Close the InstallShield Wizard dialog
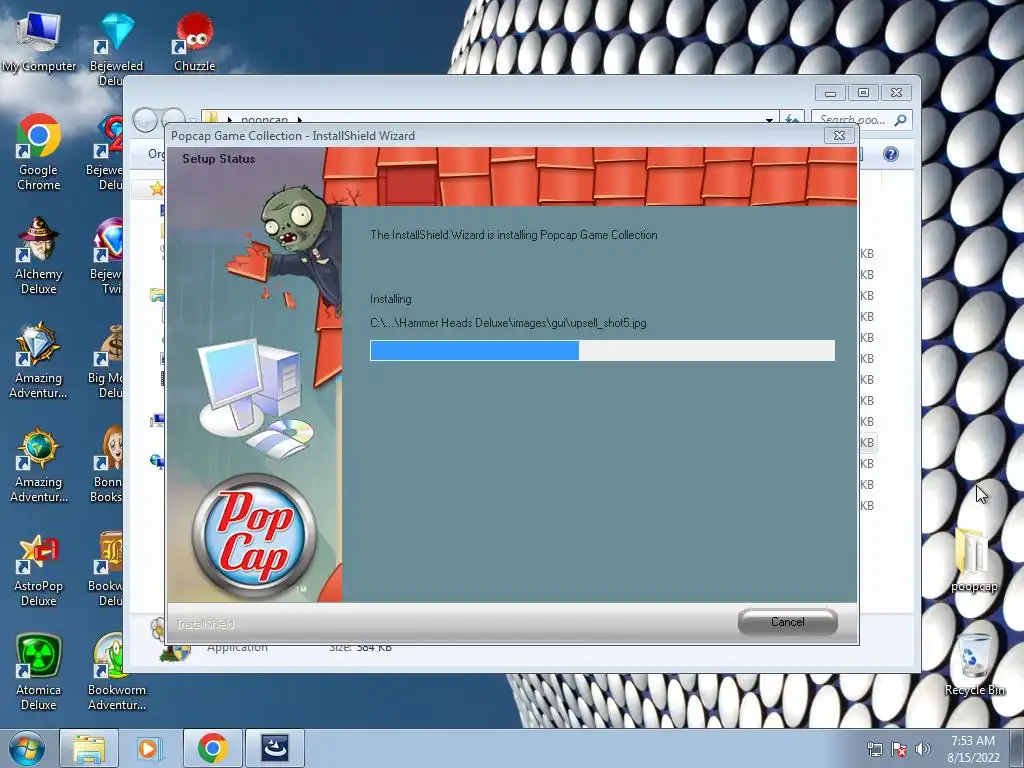Screen dimensions: 1024x768 839,135
